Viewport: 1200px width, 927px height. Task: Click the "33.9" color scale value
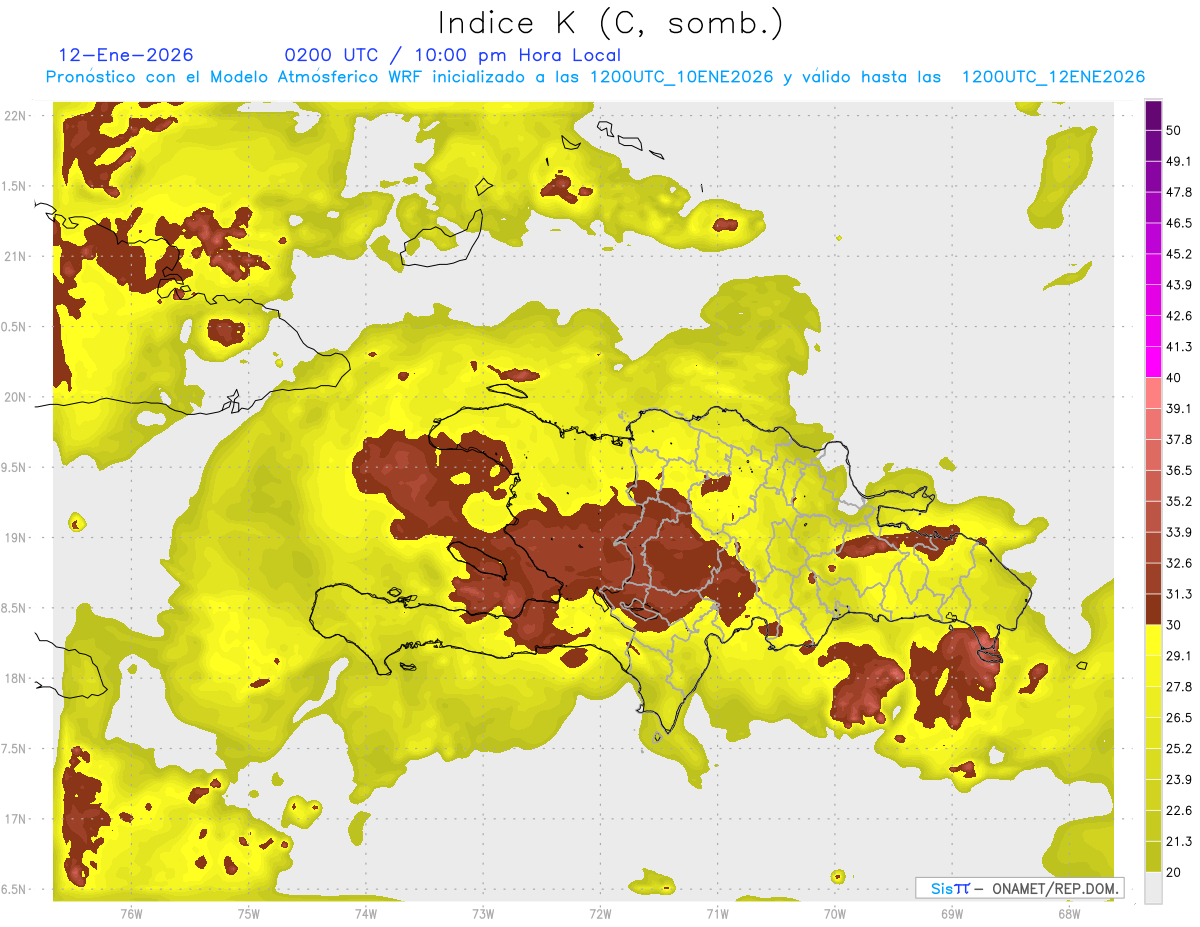coord(1178,532)
